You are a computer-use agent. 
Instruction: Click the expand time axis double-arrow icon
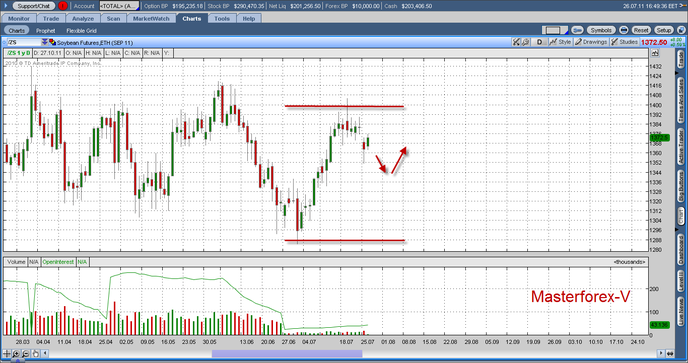point(670,353)
